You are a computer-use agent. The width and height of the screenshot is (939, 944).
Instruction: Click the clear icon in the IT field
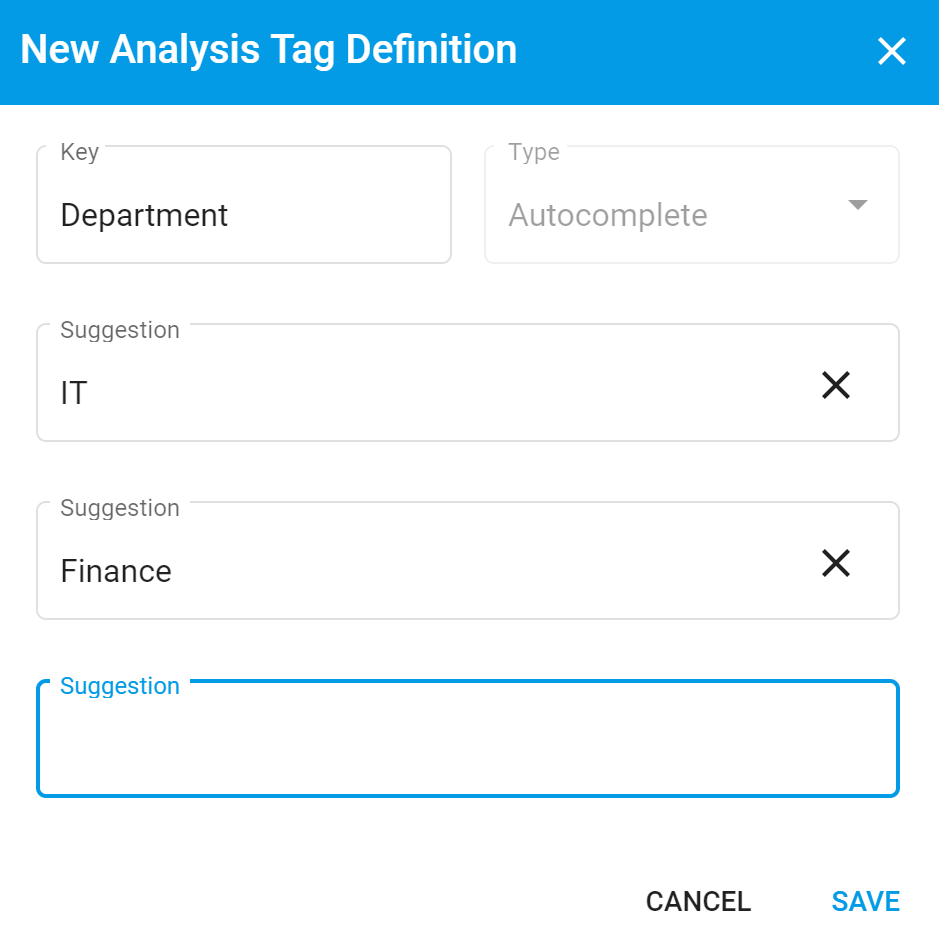[835, 384]
